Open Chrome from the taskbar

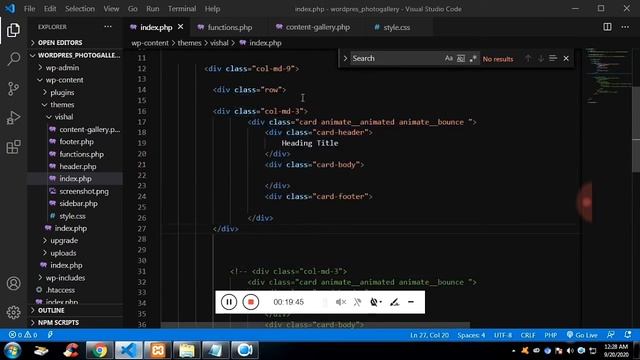pos(99,350)
